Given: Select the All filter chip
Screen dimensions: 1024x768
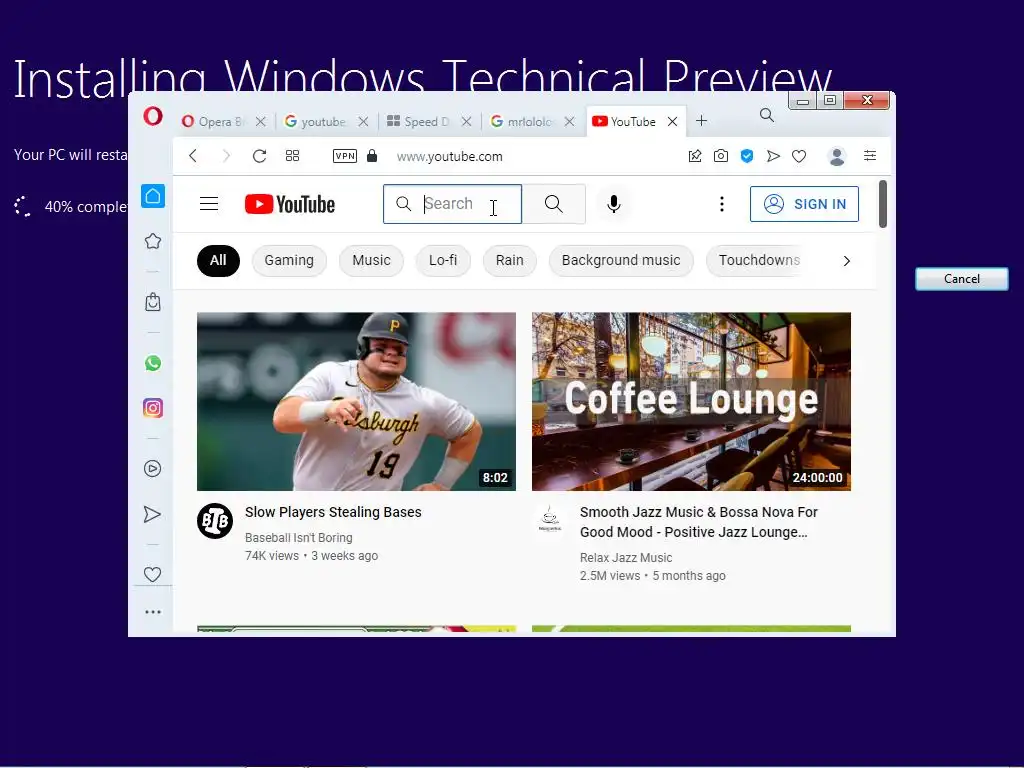Looking at the screenshot, I should point(218,260).
